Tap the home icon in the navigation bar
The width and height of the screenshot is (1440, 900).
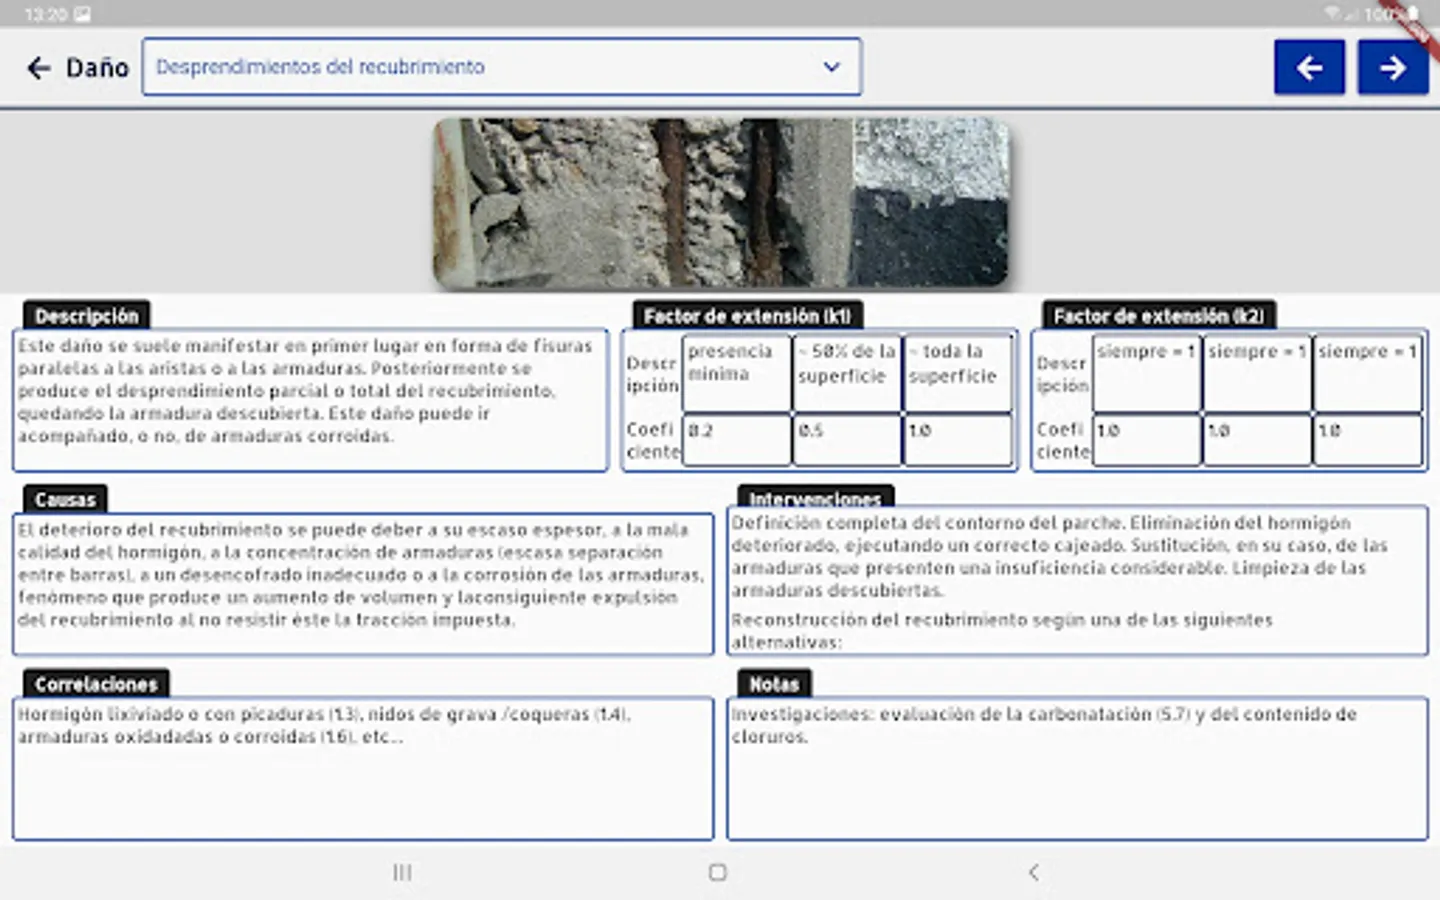pyautogui.click(x=716, y=872)
